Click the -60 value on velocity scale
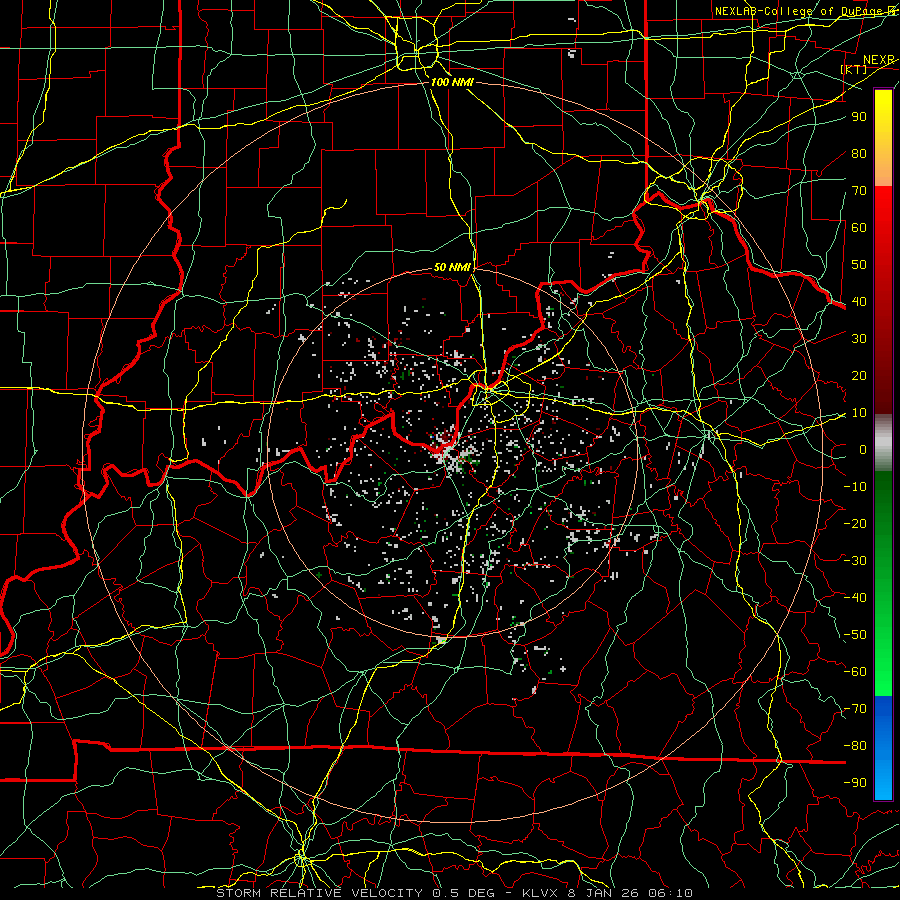This screenshot has width=900, height=900. click(x=855, y=672)
